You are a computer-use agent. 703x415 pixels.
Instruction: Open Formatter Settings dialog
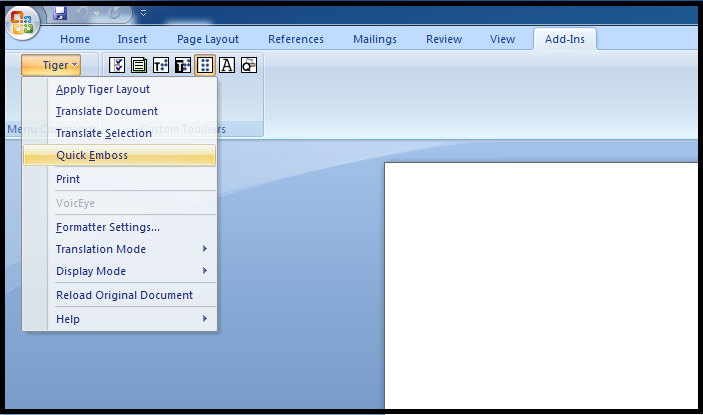[108, 227]
